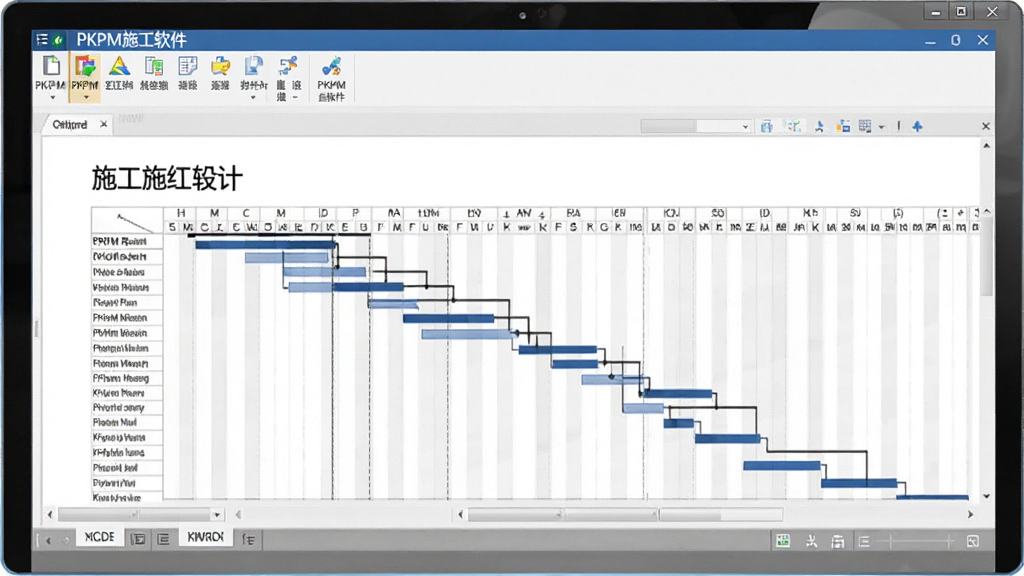Open the dropdown arrow under the first PKPM button
The height and width of the screenshot is (576, 1024).
[x=52, y=98]
